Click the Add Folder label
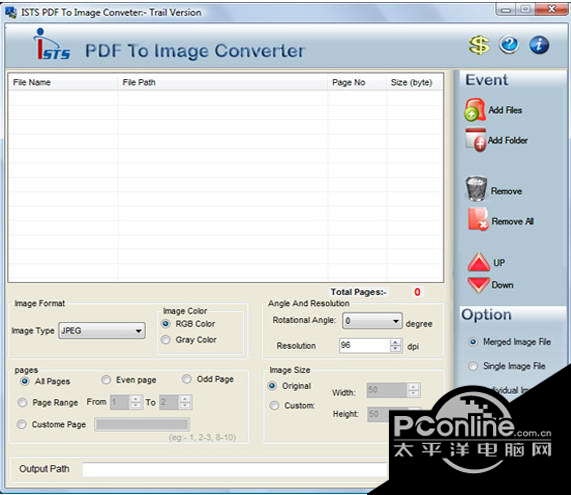Screen dimensions: 571x495 [508, 140]
